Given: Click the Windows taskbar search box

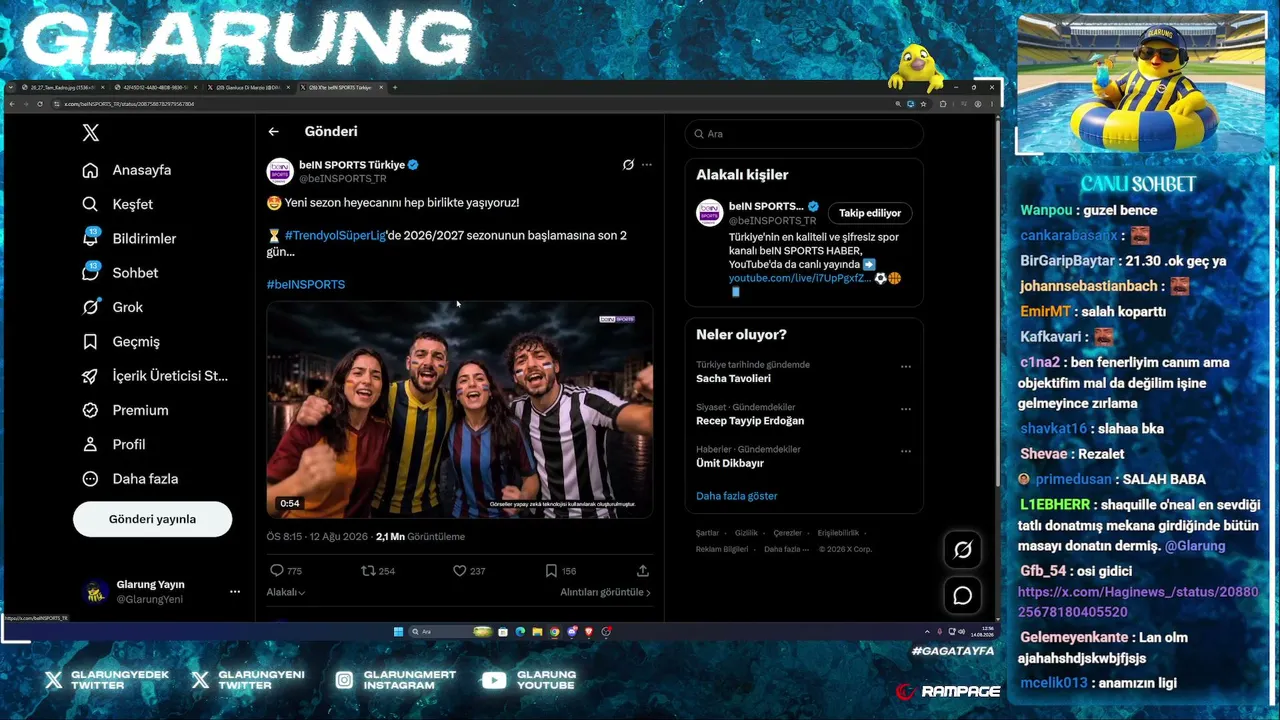Looking at the screenshot, I should (452, 632).
